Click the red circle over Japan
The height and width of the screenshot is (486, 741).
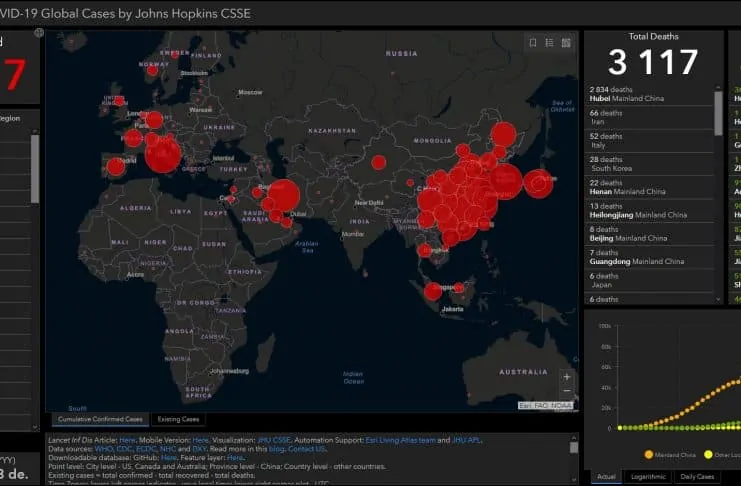click(x=538, y=183)
